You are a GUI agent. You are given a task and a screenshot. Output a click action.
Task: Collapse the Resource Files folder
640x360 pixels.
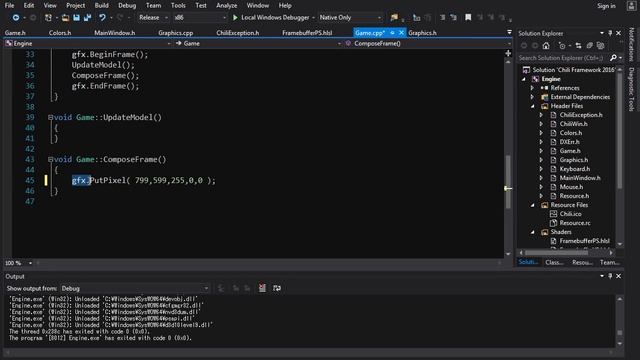[x=533, y=205]
